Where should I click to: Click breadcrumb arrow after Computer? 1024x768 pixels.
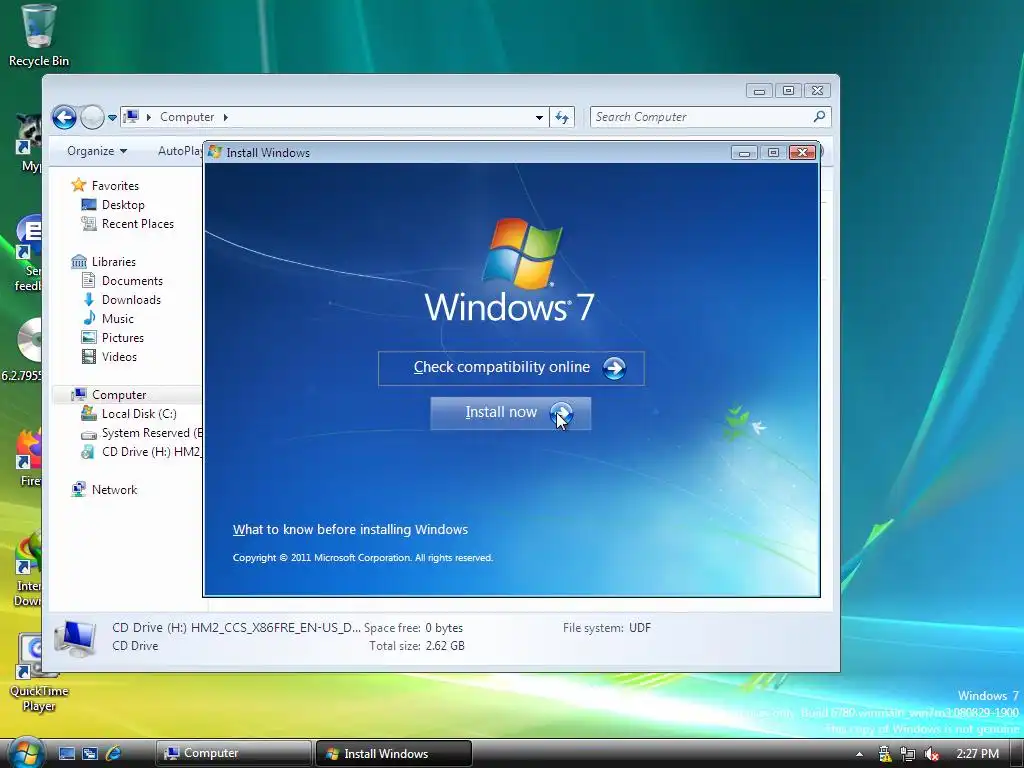tap(225, 117)
